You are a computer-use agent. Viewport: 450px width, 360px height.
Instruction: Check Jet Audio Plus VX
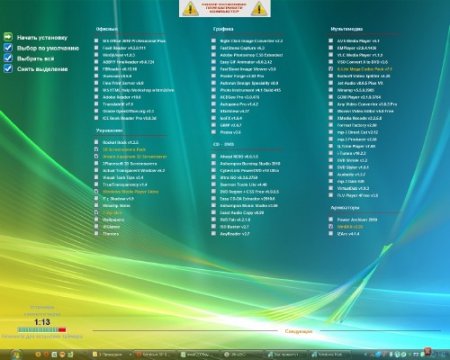(x=331, y=83)
